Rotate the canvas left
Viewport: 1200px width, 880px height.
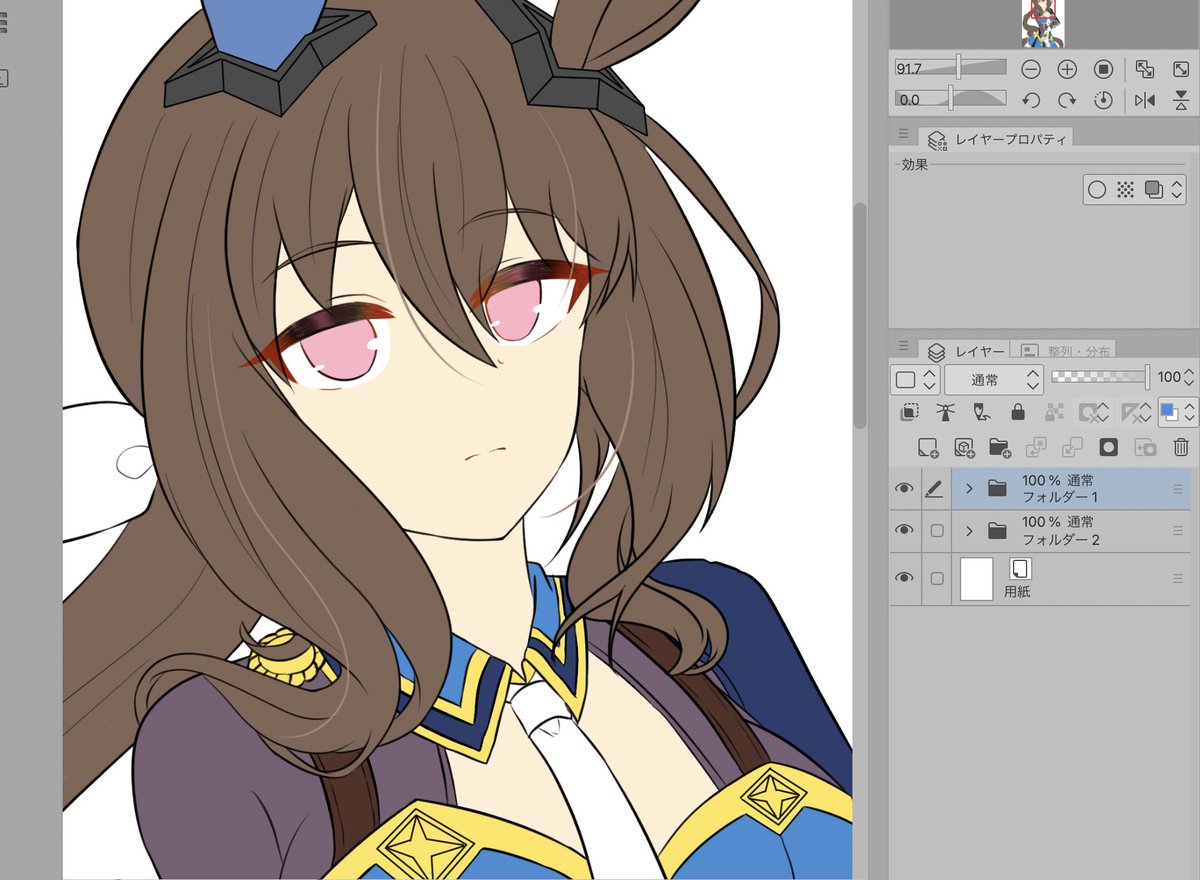pyautogui.click(x=1031, y=100)
